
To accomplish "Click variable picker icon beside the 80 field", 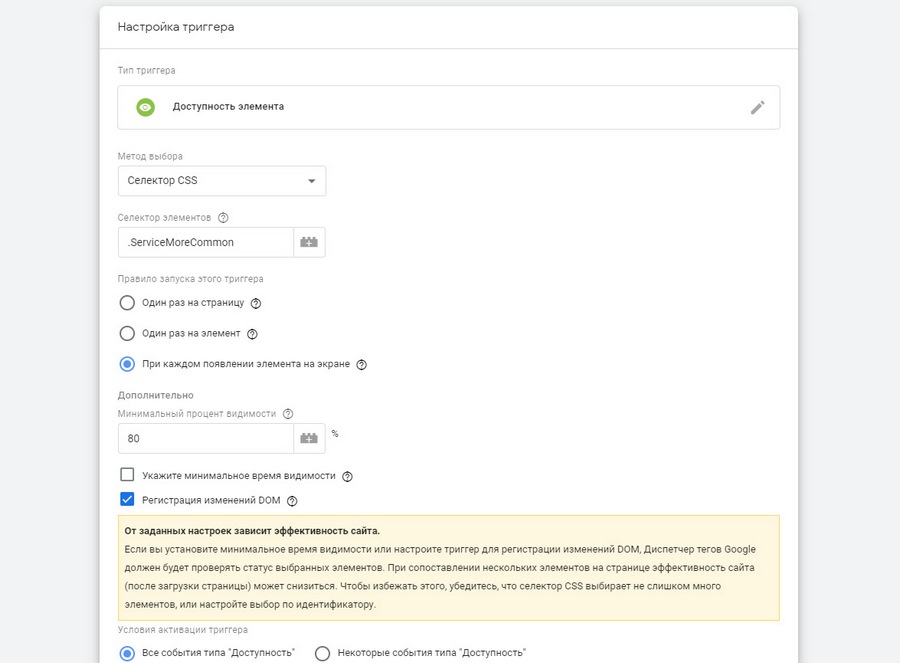I will (309, 438).
